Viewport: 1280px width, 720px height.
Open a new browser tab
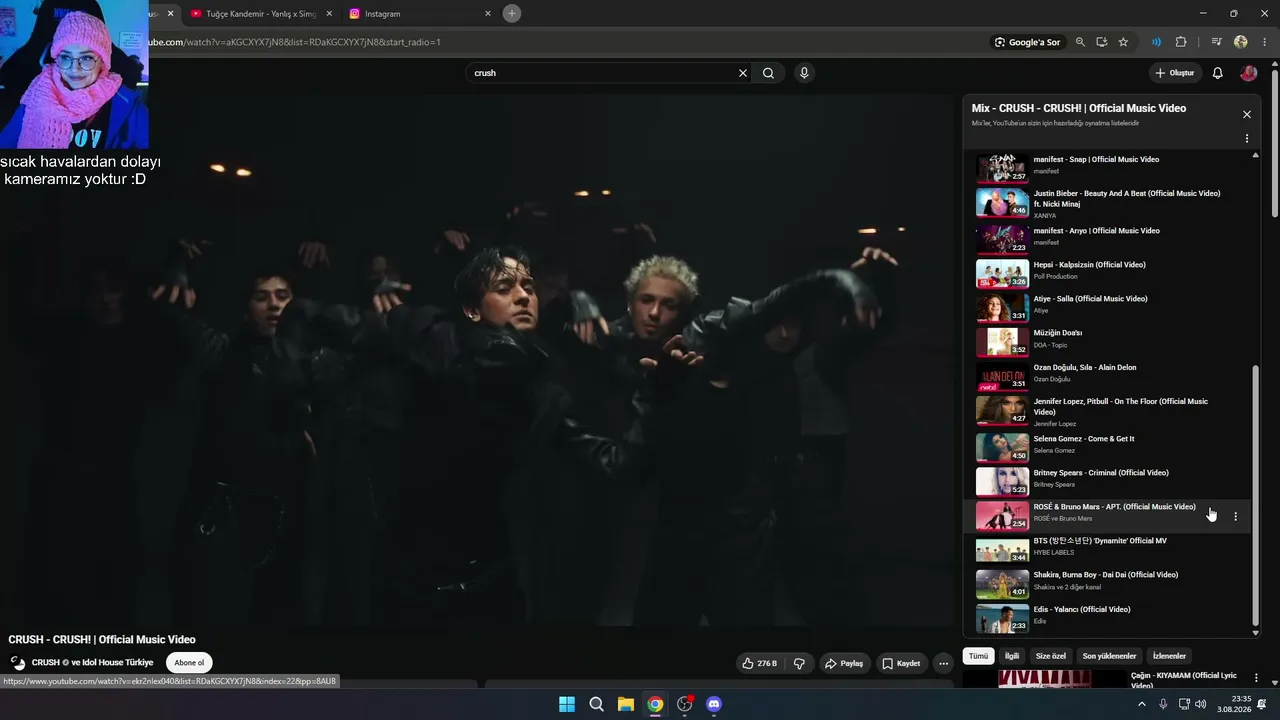point(512,13)
